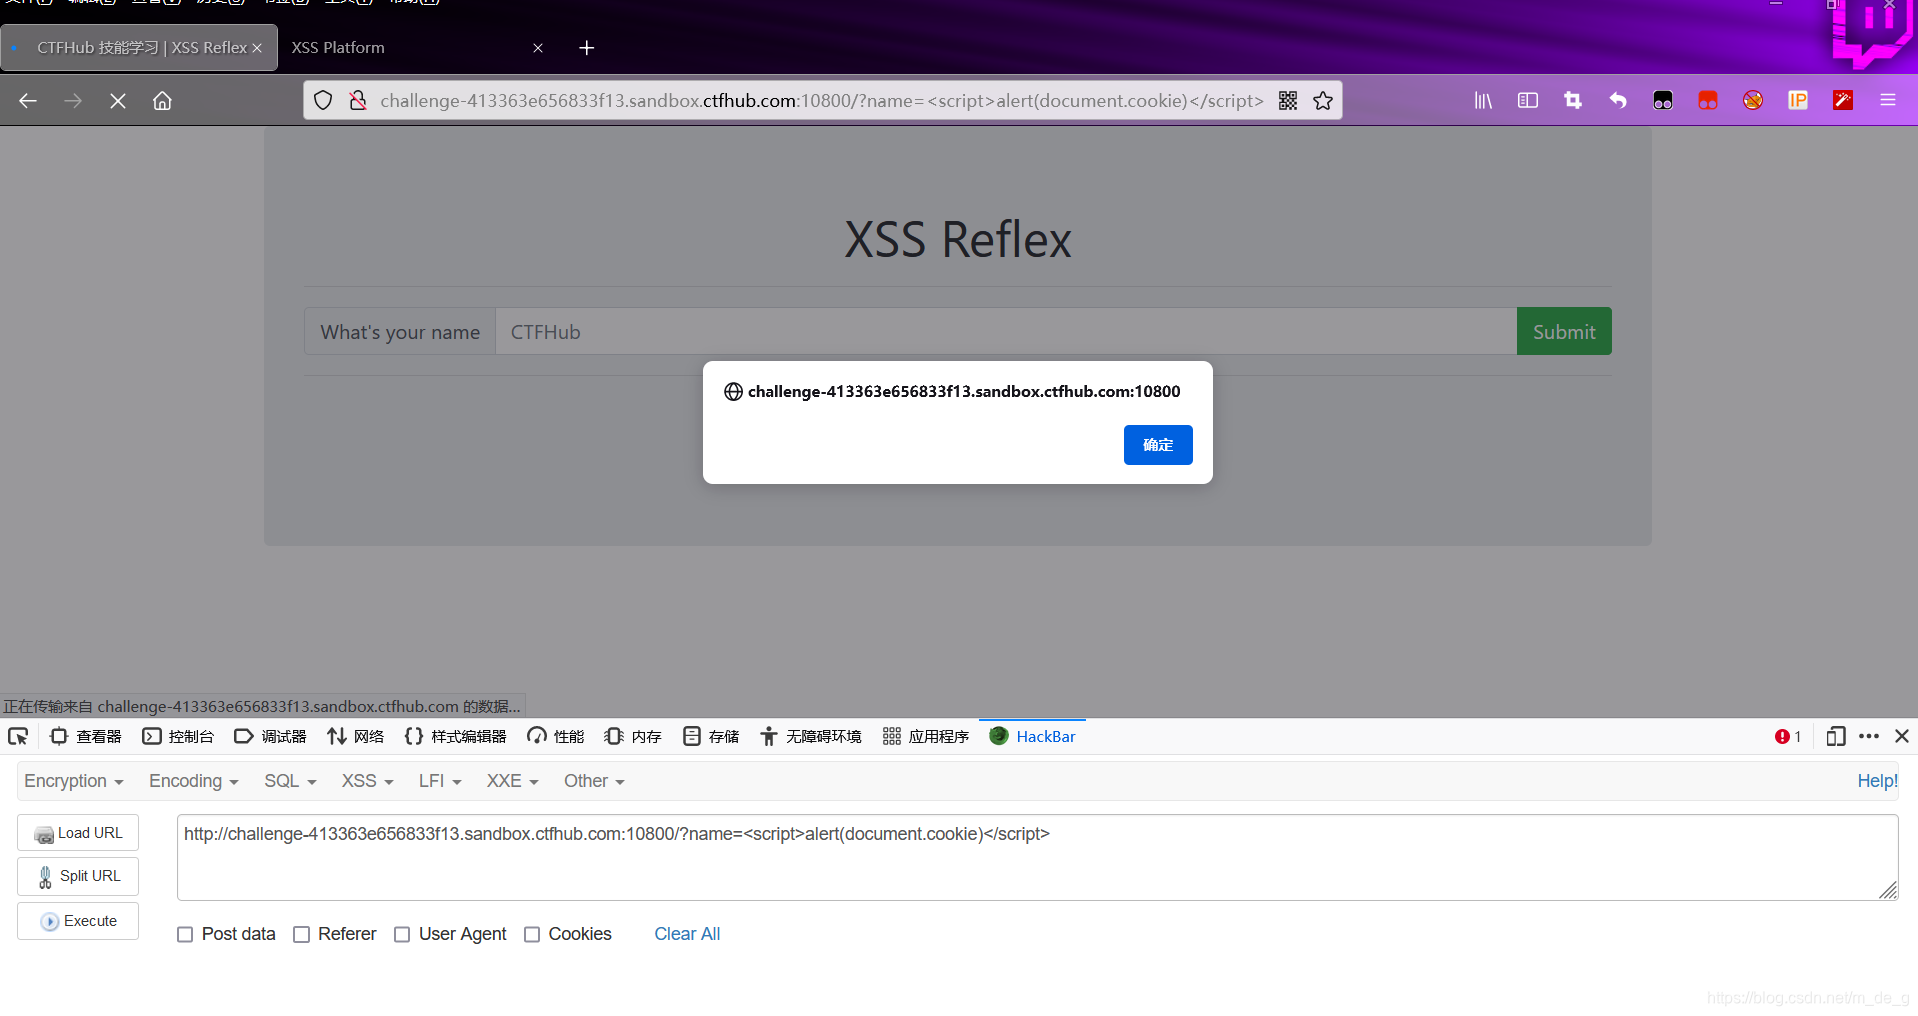Enable the User Agent checkbox
1918x1016 pixels.
(402, 934)
